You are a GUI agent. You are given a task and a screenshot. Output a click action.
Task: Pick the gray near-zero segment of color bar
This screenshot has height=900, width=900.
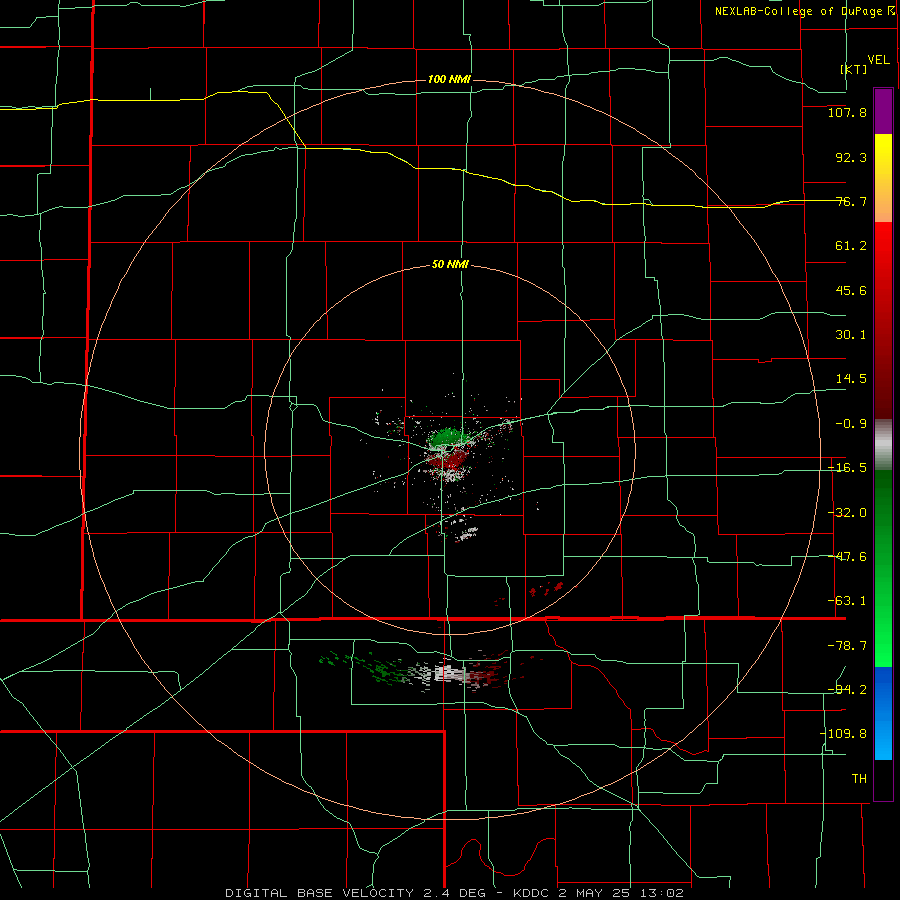click(883, 445)
